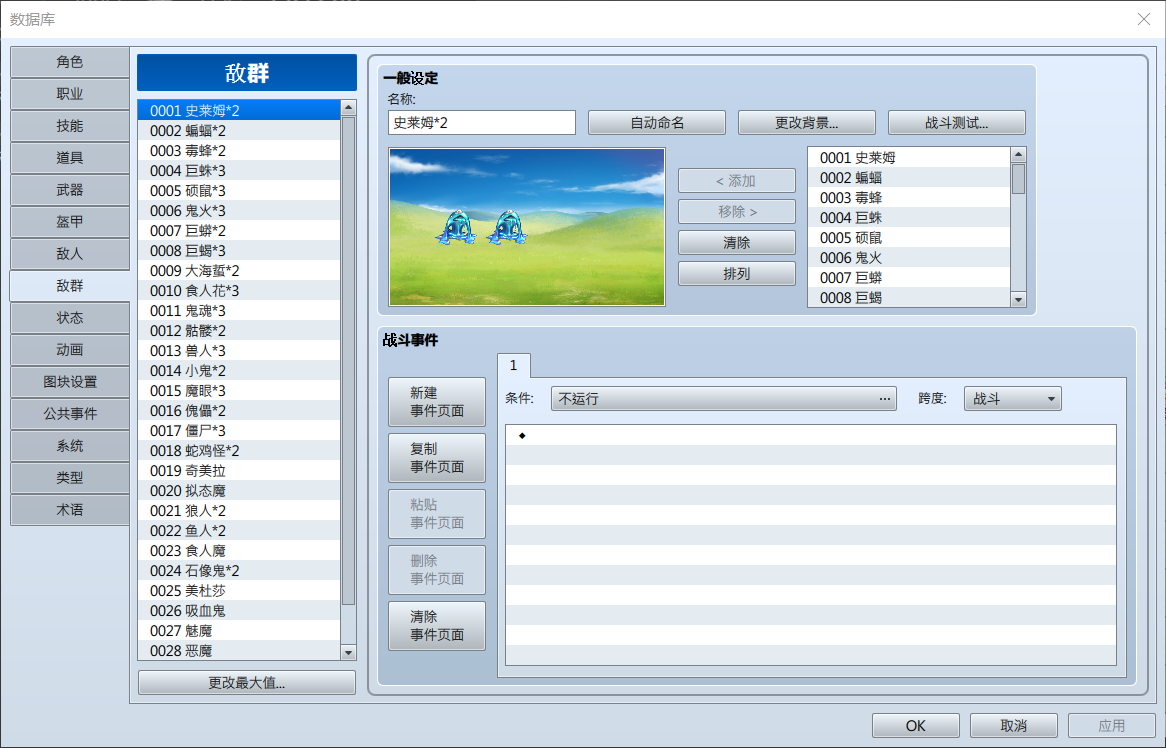Select troop 0021 狼人*2

[239, 511]
